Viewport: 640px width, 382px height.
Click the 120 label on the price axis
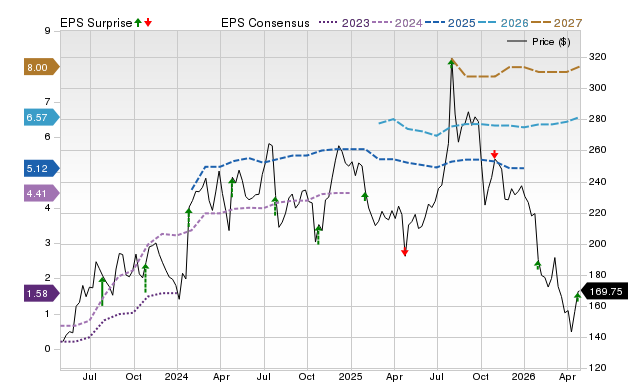click(x=598, y=368)
